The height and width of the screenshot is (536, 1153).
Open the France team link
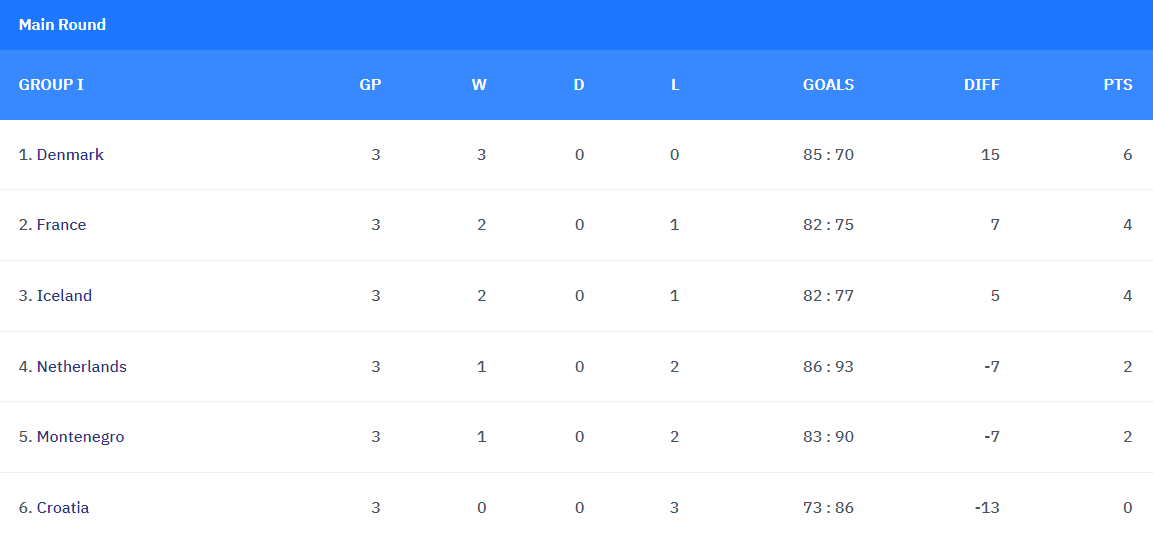[x=61, y=225]
